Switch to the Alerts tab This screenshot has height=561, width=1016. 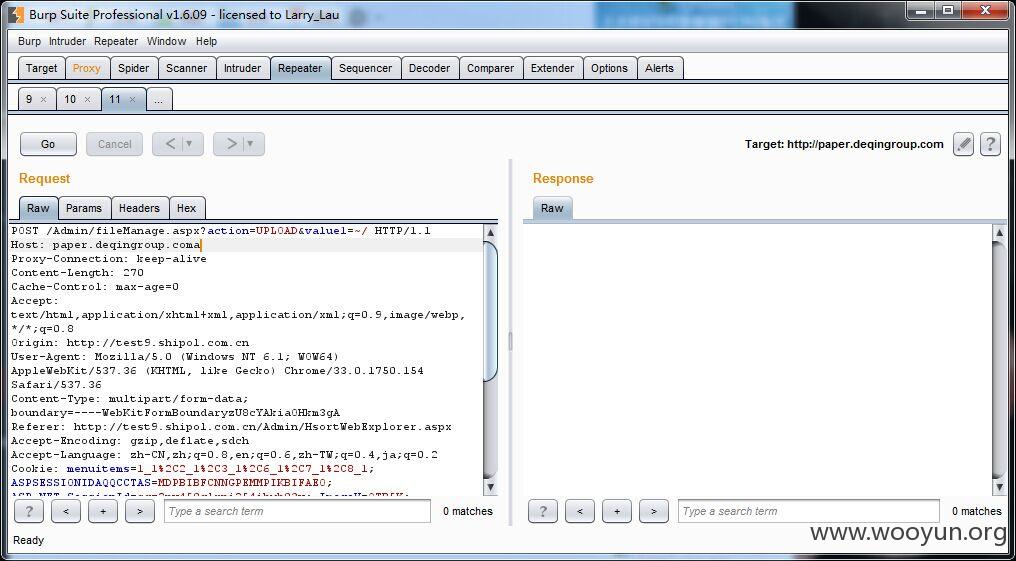coord(660,68)
